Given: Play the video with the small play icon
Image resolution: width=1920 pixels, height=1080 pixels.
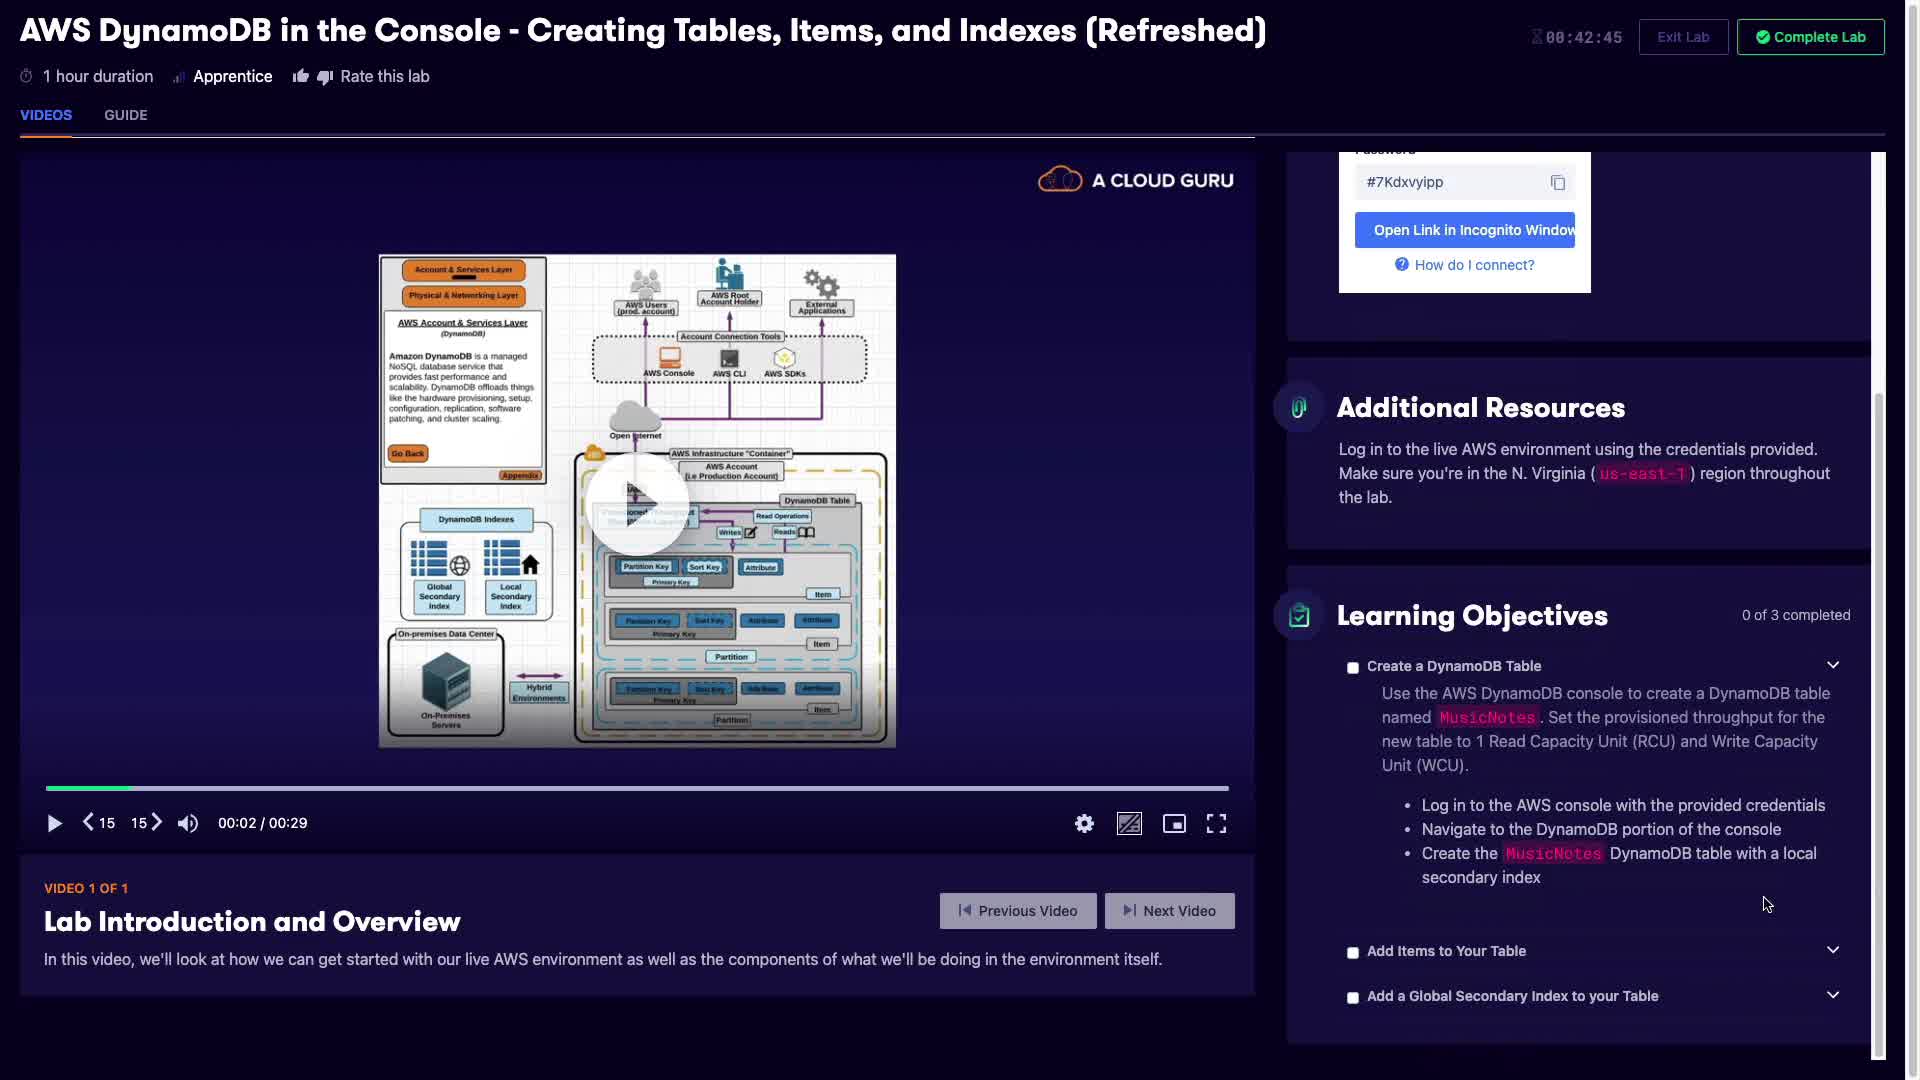Looking at the screenshot, I should tap(54, 823).
